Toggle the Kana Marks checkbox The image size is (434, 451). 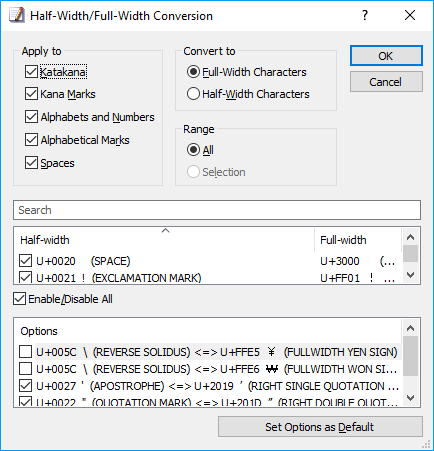click(x=31, y=94)
